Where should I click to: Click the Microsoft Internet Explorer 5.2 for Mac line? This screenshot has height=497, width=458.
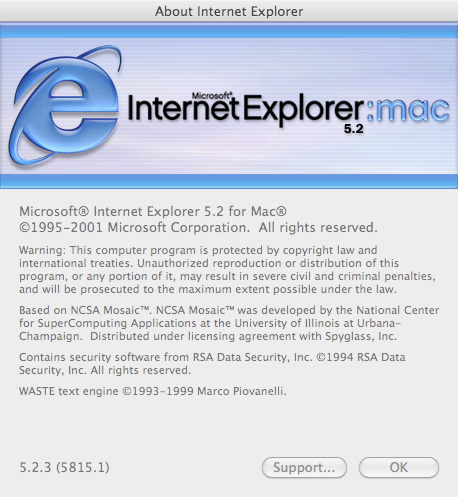point(153,211)
